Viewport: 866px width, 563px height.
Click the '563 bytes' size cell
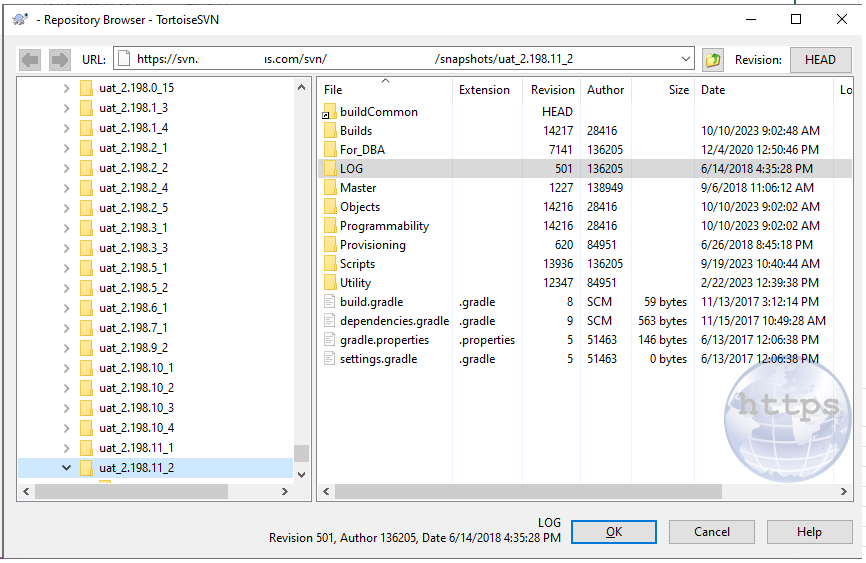[x=662, y=321]
